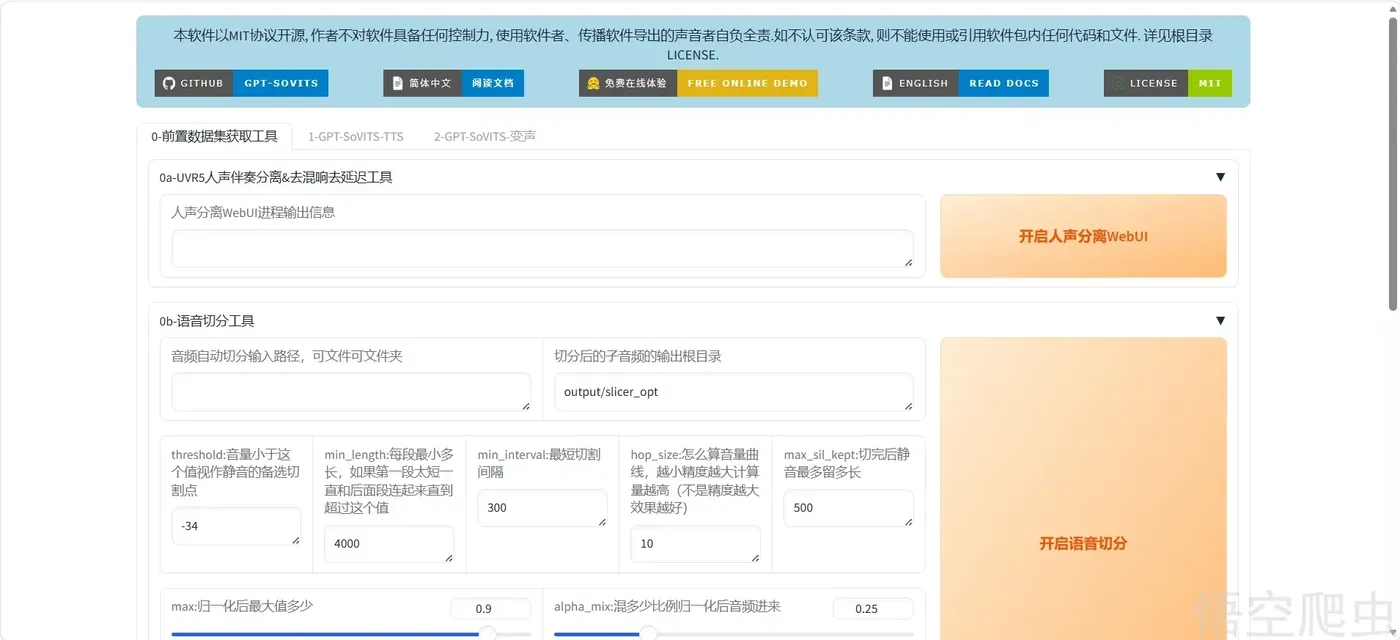Screen dimensions: 1400x640
Task: Click the alpha_mix slider handle
Action: click(648, 634)
